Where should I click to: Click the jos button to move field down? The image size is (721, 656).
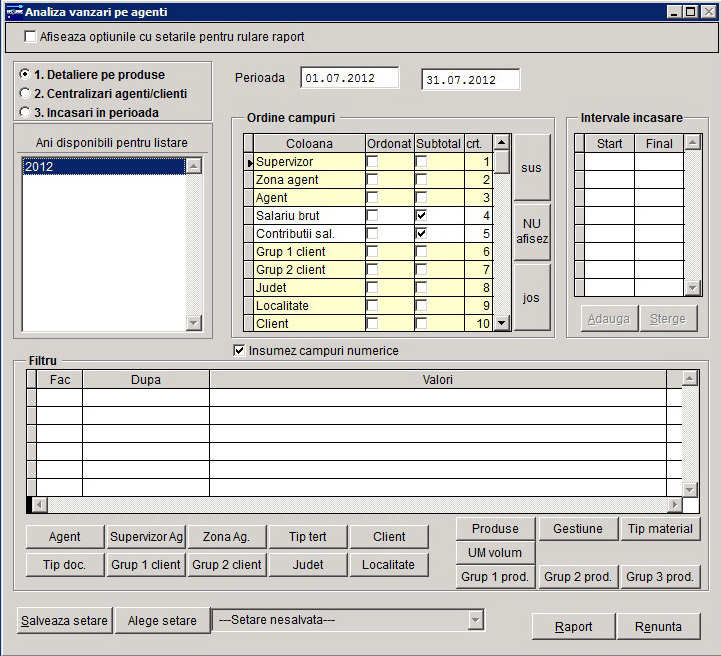click(532, 298)
